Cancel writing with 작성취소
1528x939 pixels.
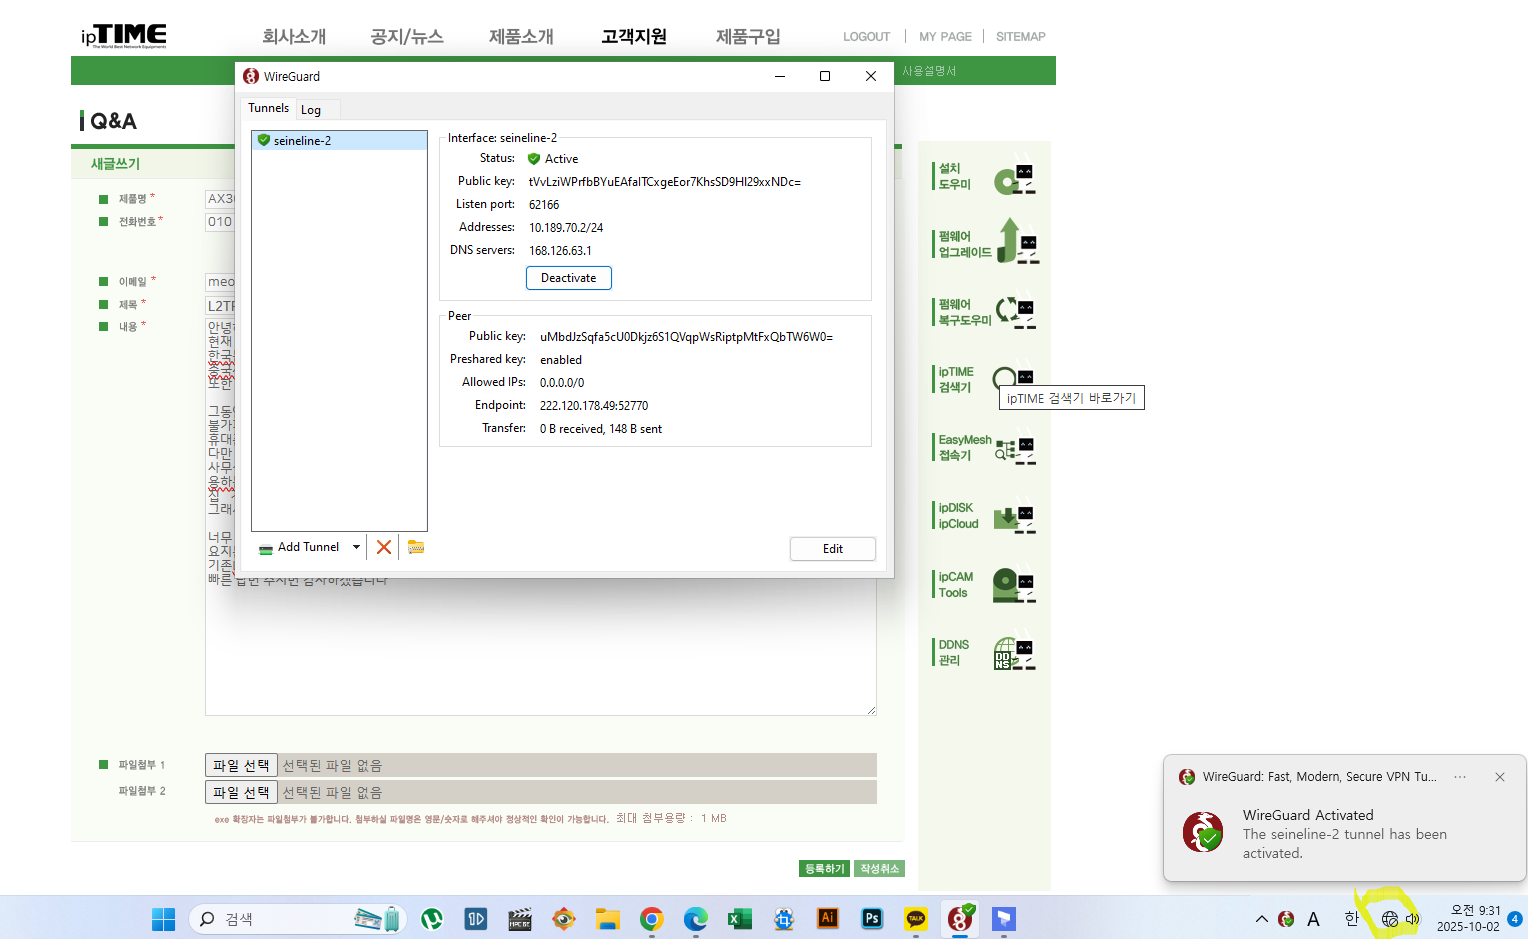coord(879,869)
